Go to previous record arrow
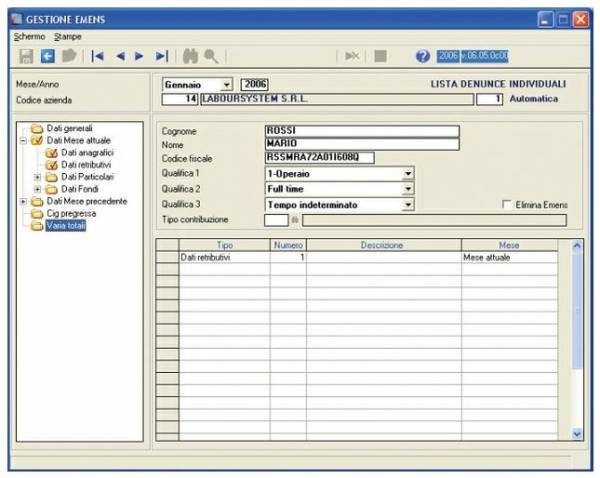The height and width of the screenshot is (478, 600). click(120, 56)
